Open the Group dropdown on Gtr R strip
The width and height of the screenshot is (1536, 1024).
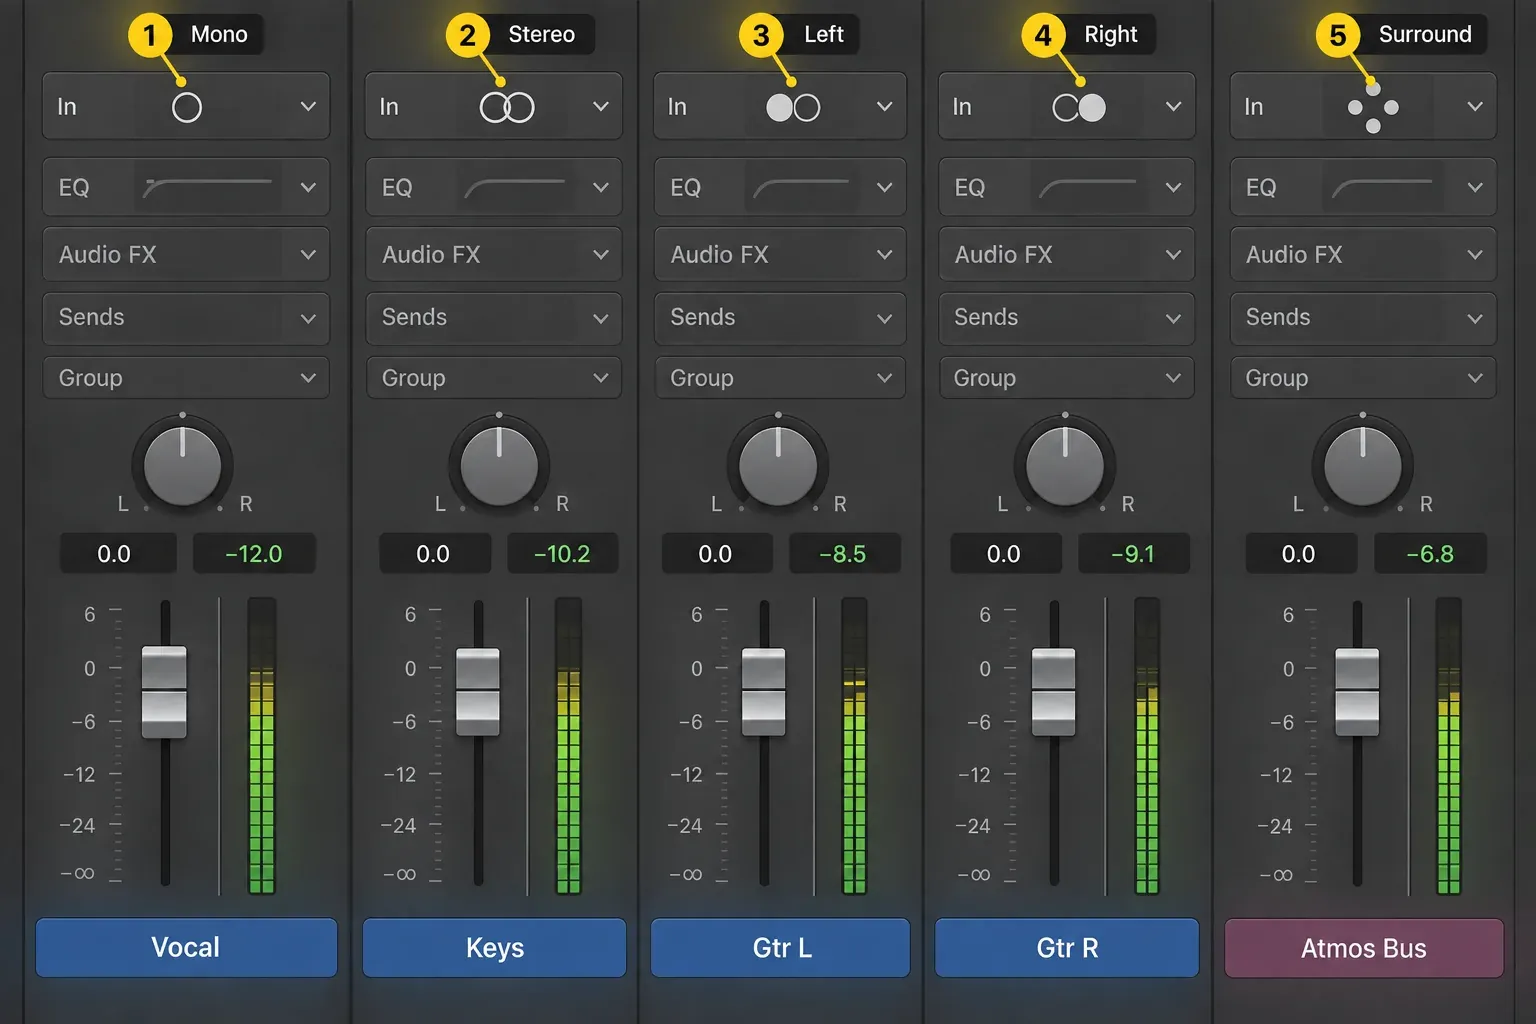(1066, 378)
